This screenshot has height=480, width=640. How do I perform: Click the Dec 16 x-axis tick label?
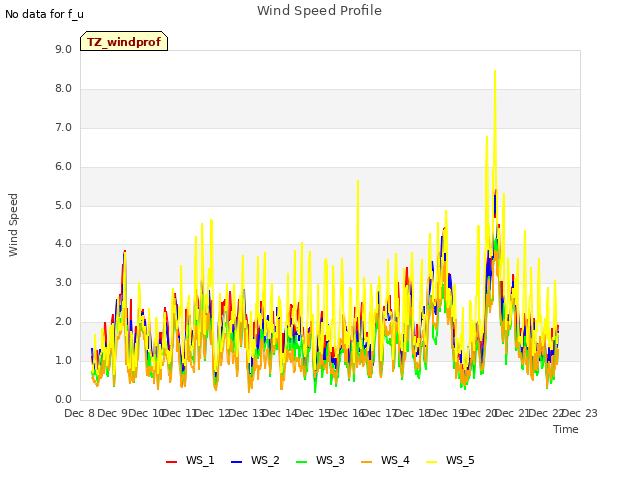347,413
